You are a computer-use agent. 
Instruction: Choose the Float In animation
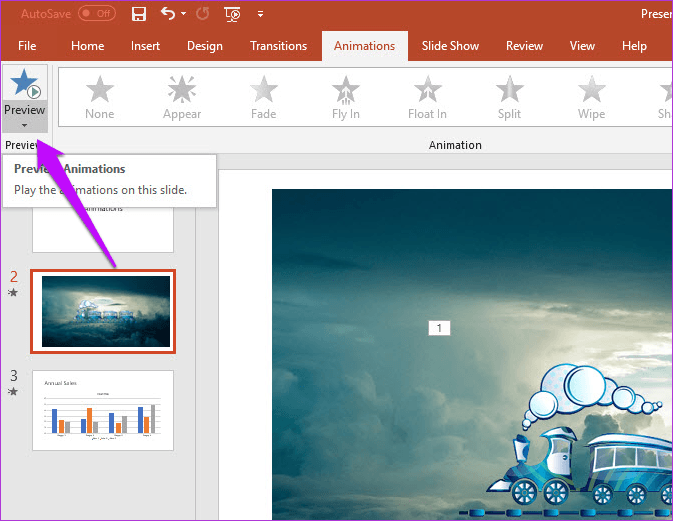click(427, 97)
